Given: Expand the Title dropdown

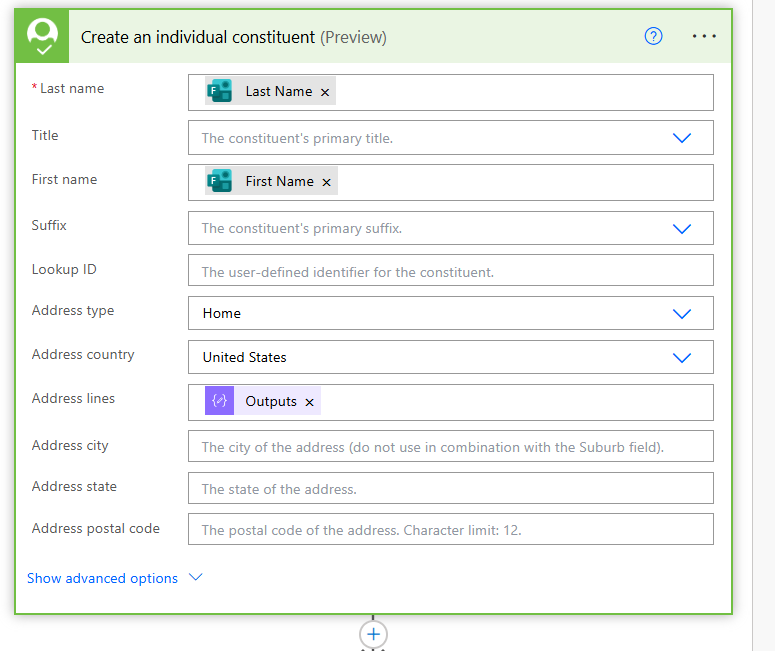Looking at the screenshot, I should [682, 138].
